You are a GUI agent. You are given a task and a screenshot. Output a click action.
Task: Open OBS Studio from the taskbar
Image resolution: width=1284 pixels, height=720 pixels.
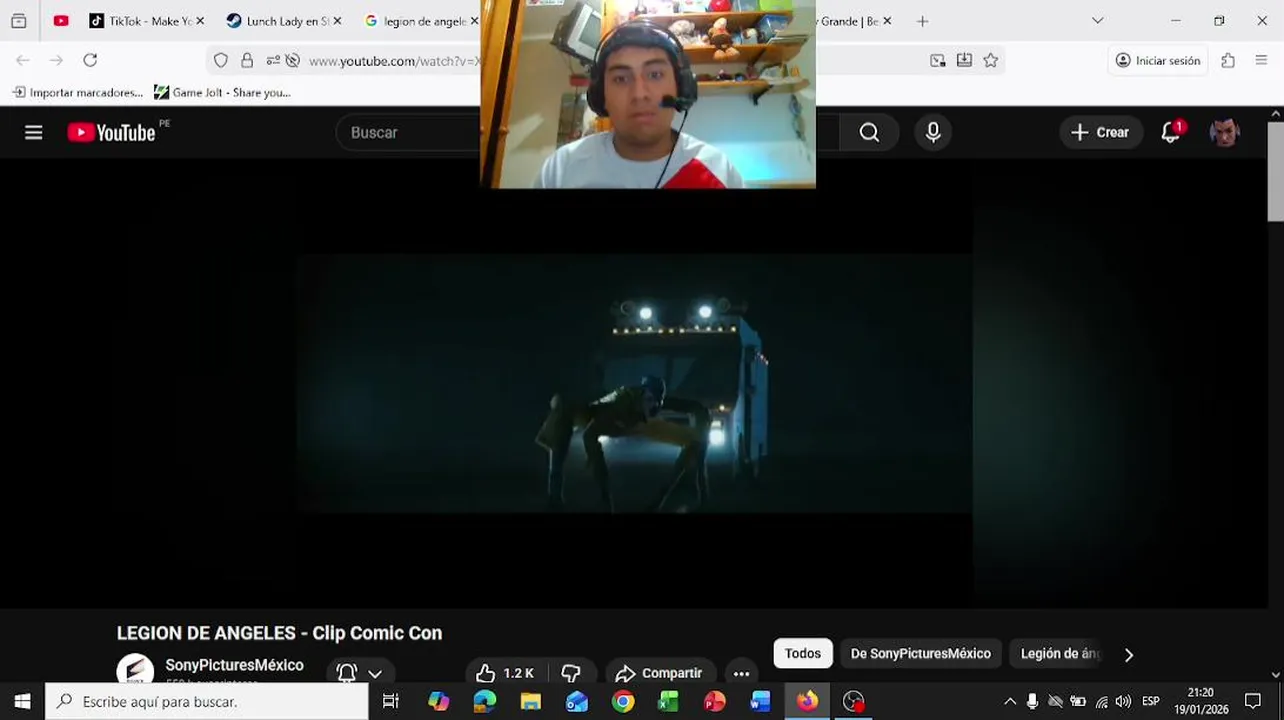click(853, 701)
